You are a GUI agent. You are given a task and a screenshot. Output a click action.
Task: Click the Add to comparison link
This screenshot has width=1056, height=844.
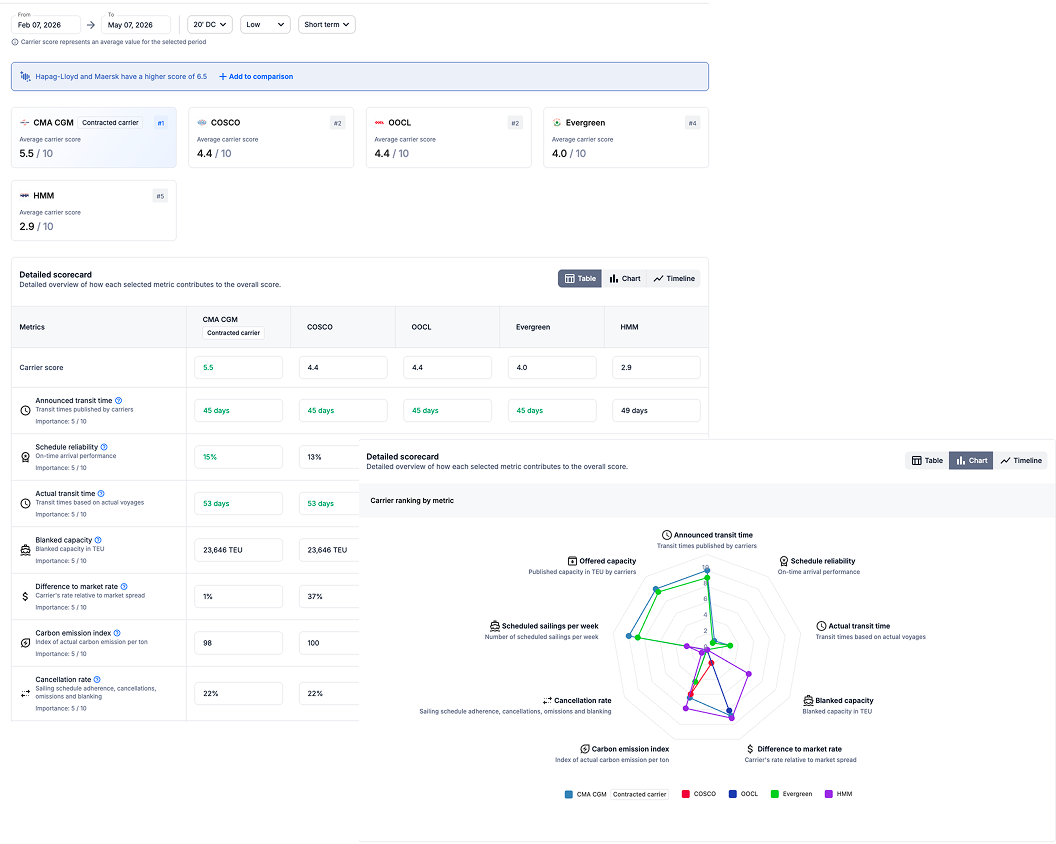[256, 77]
